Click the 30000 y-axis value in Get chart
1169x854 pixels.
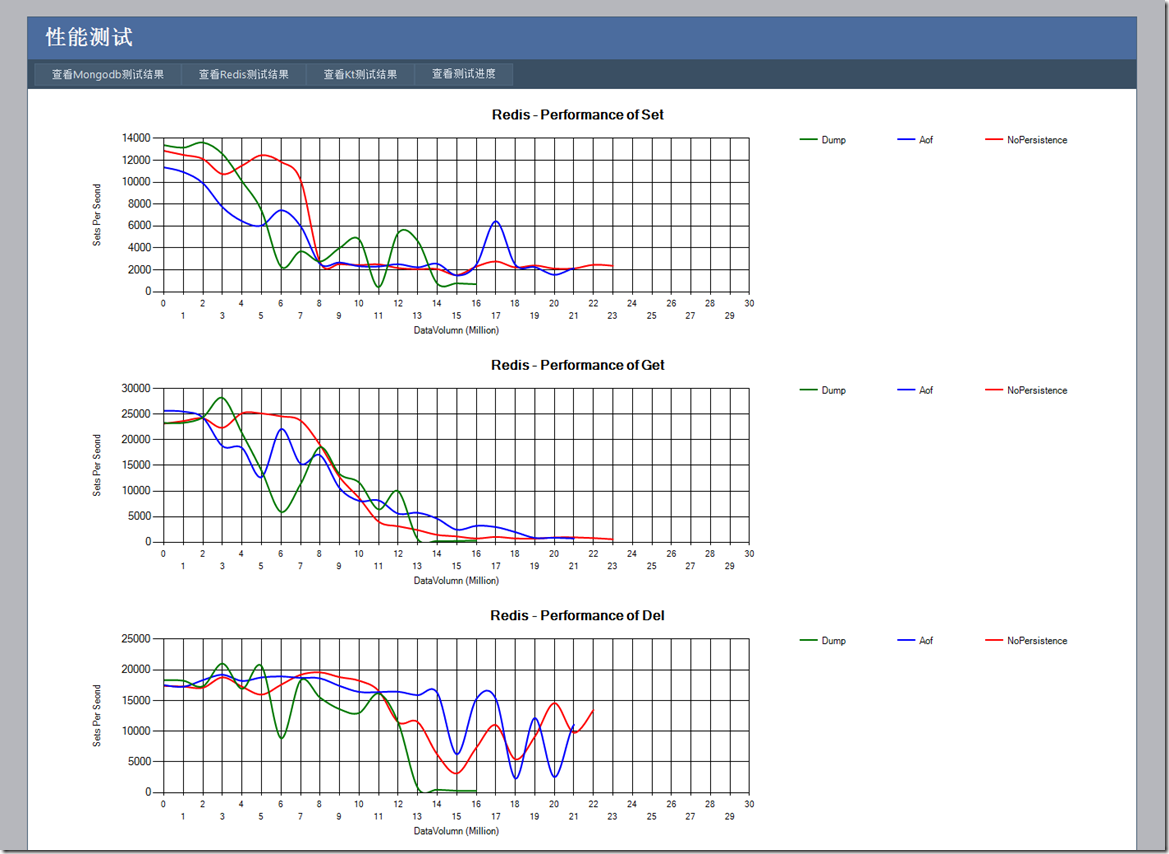point(136,389)
